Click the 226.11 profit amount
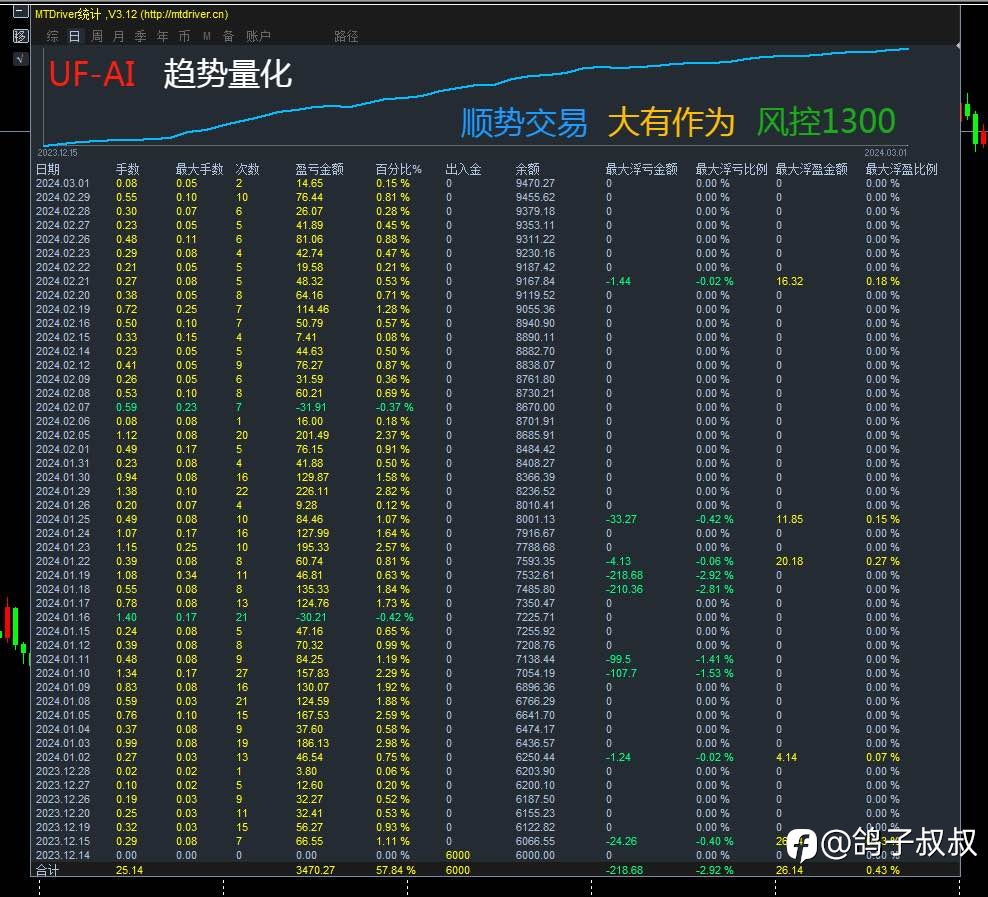This screenshot has width=988, height=897. click(x=313, y=491)
